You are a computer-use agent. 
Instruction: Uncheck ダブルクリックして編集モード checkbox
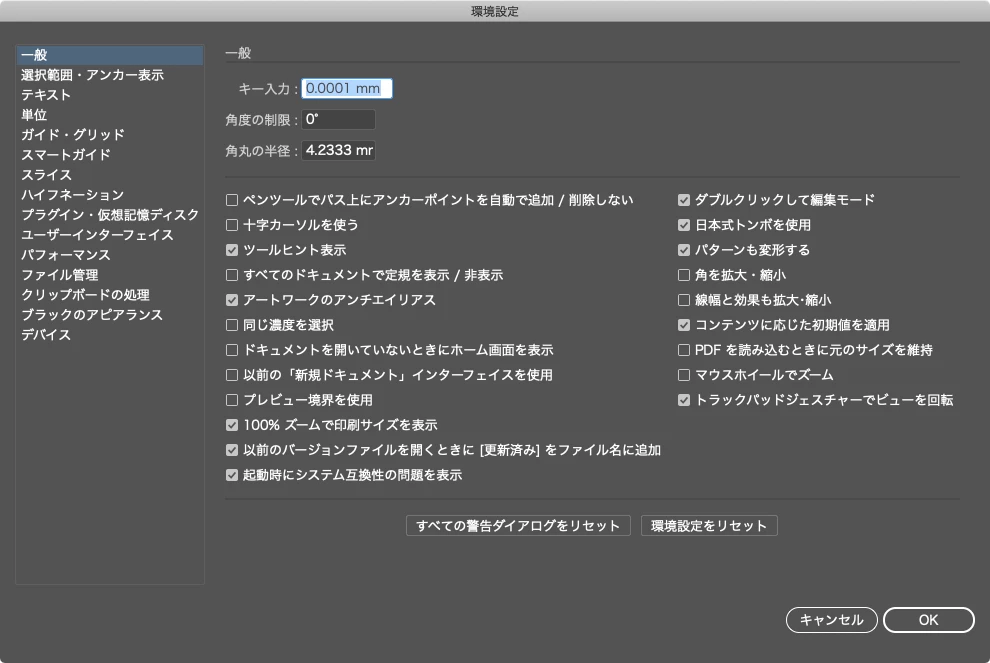click(684, 200)
